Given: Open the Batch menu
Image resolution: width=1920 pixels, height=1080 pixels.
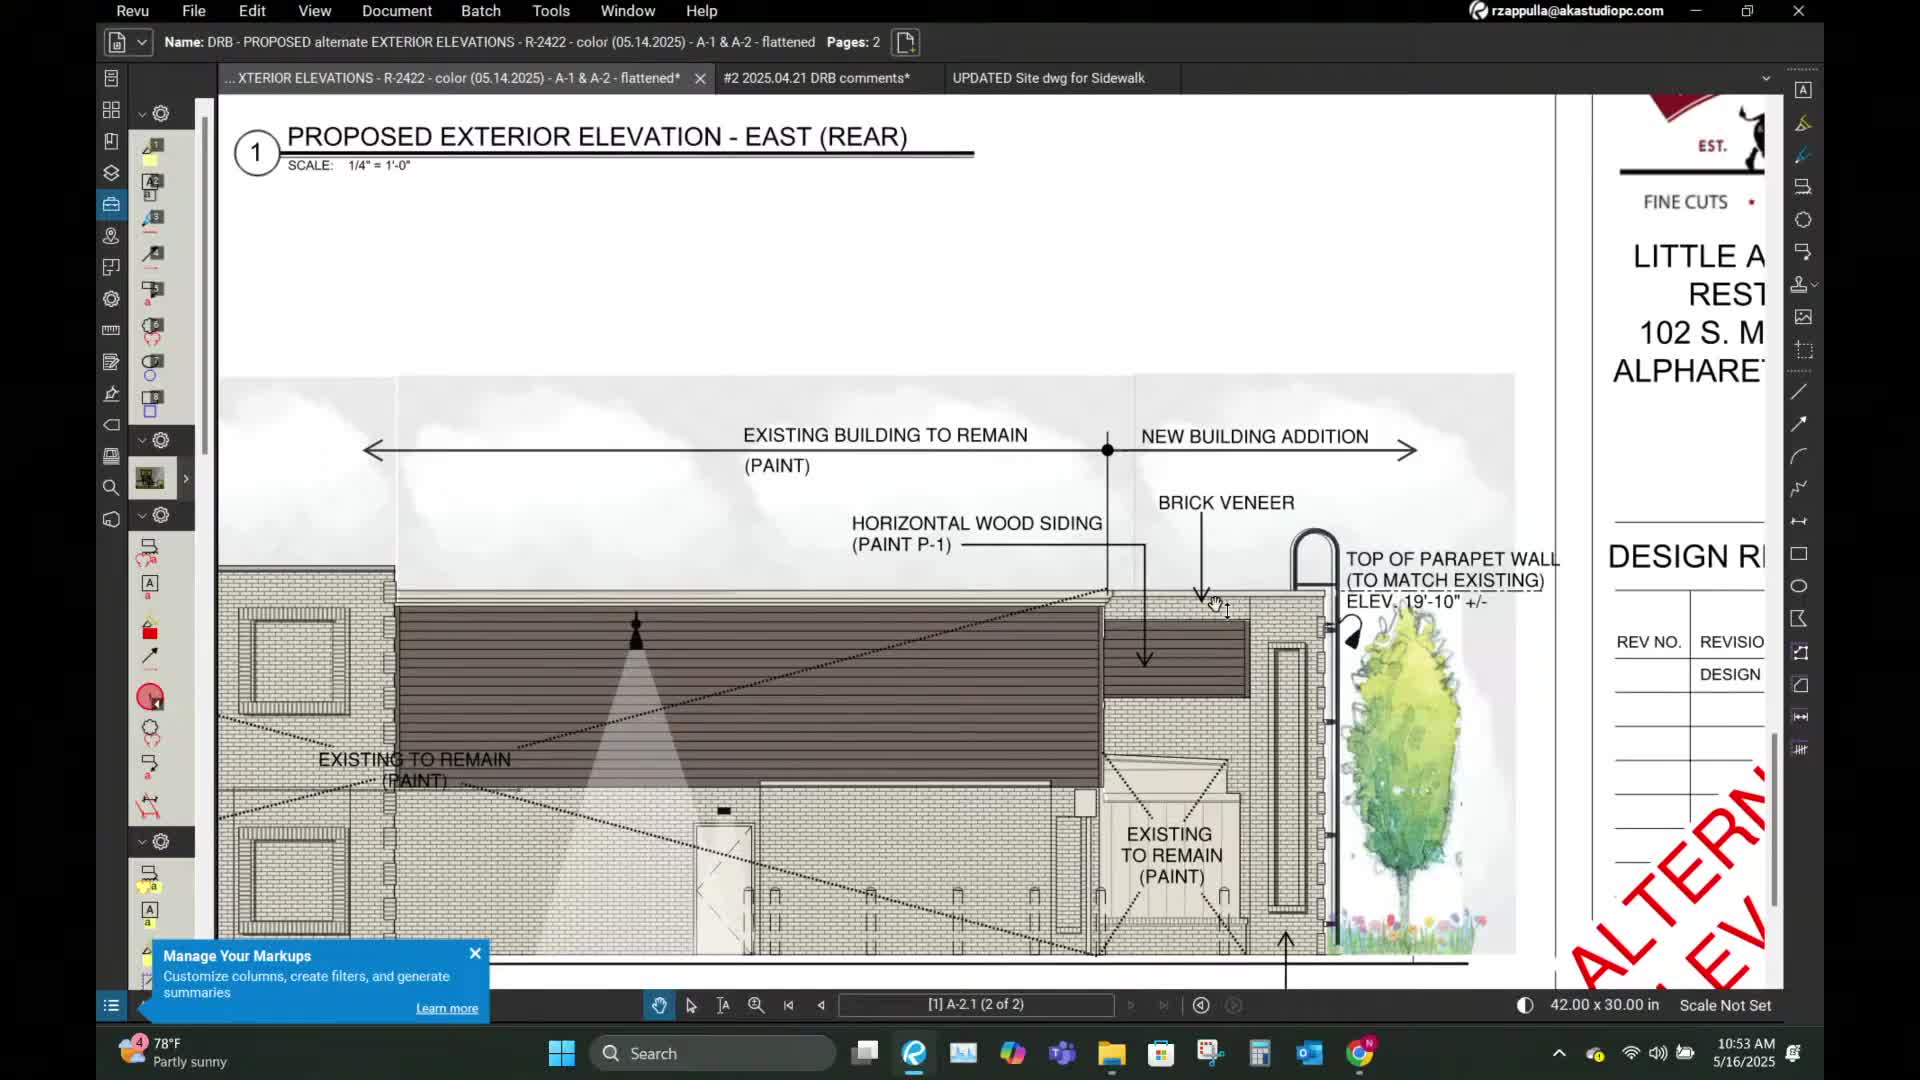Looking at the screenshot, I should 481,11.
